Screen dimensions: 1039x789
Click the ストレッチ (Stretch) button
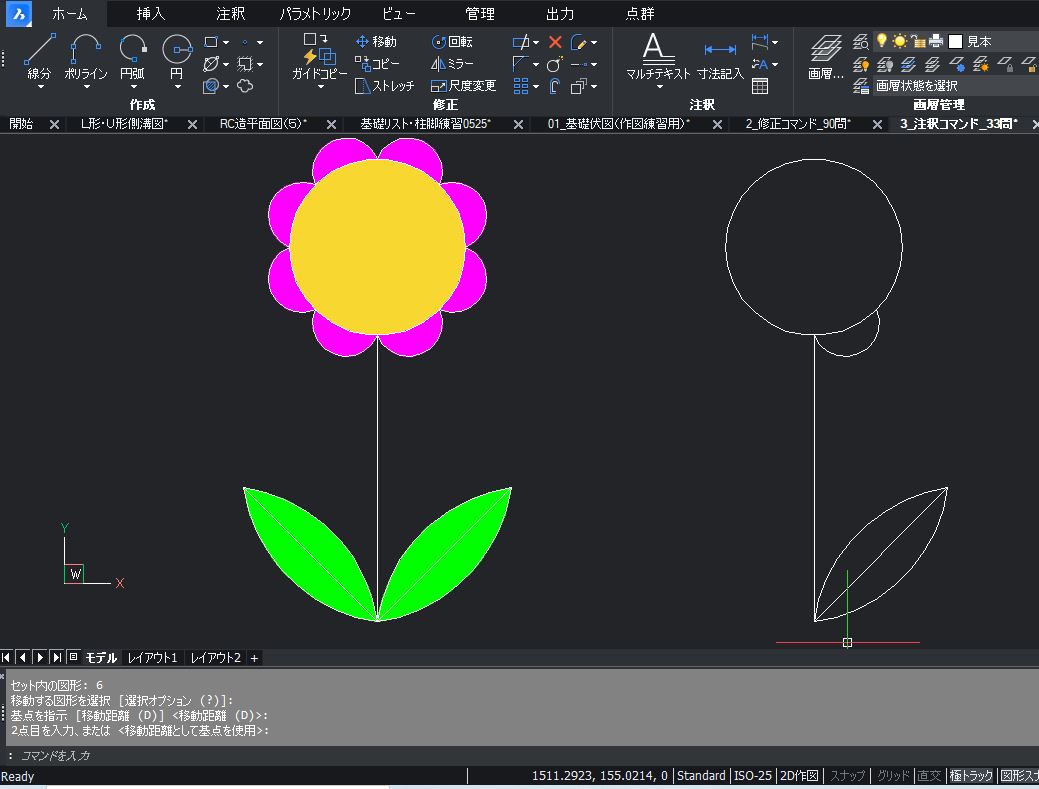pyautogui.click(x=384, y=86)
